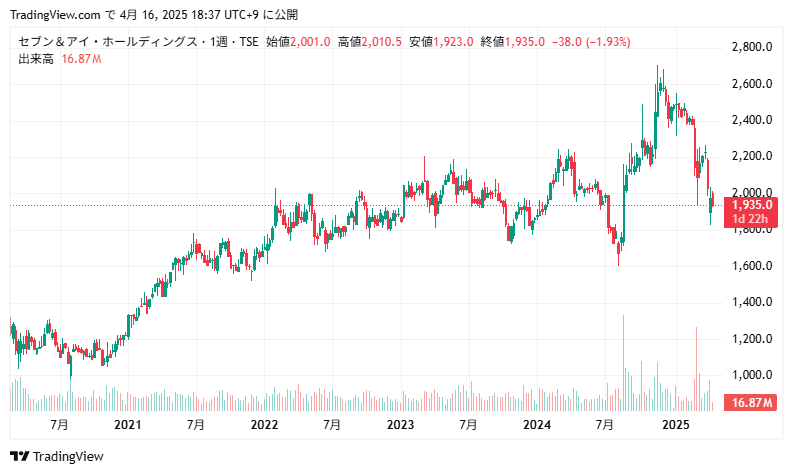Click the TradingView logo icon at bottom
This screenshot has width=793, height=474.
pos(20,456)
